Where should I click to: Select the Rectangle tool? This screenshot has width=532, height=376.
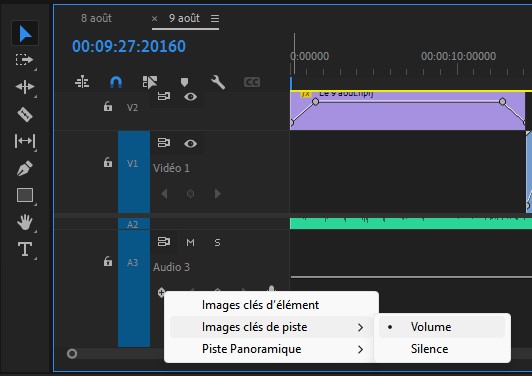coord(25,195)
